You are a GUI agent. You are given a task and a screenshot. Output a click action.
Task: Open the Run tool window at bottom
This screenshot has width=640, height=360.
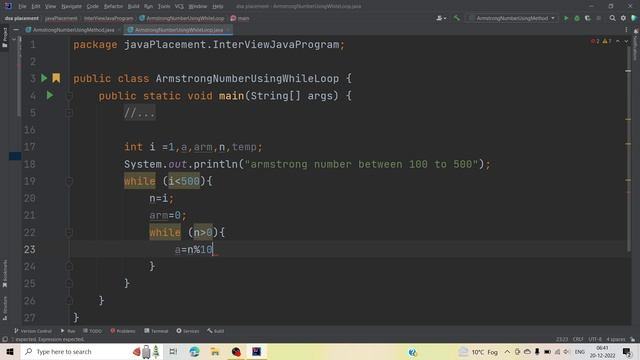(68, 331)
